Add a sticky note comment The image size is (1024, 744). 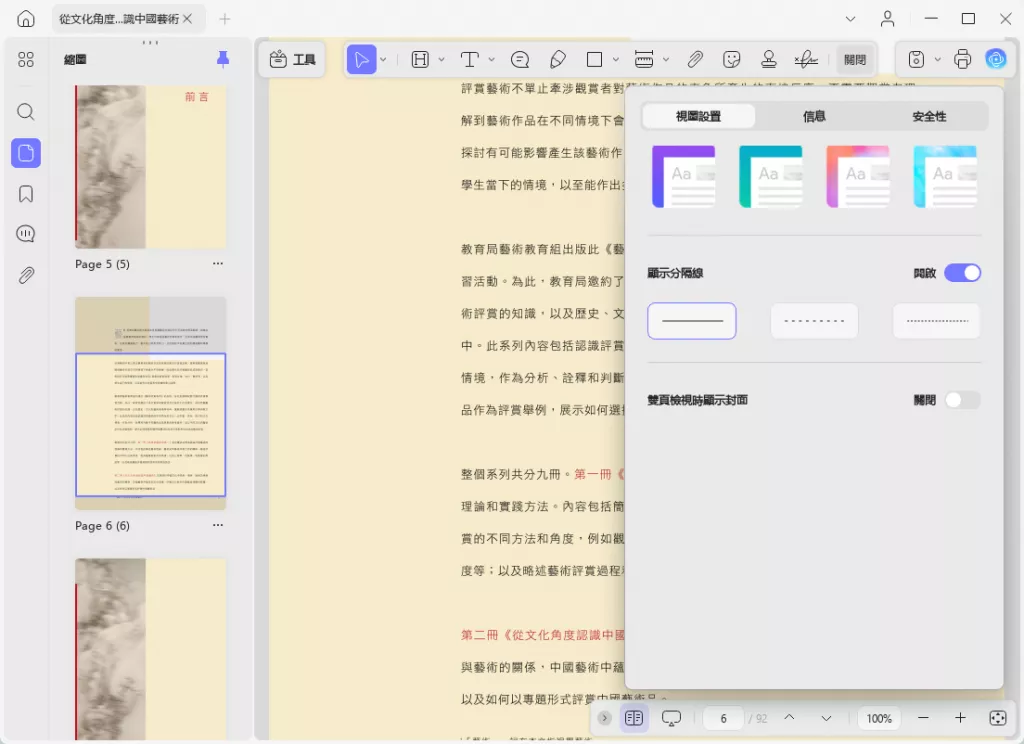pyautogui.click(x=520, y=60)
